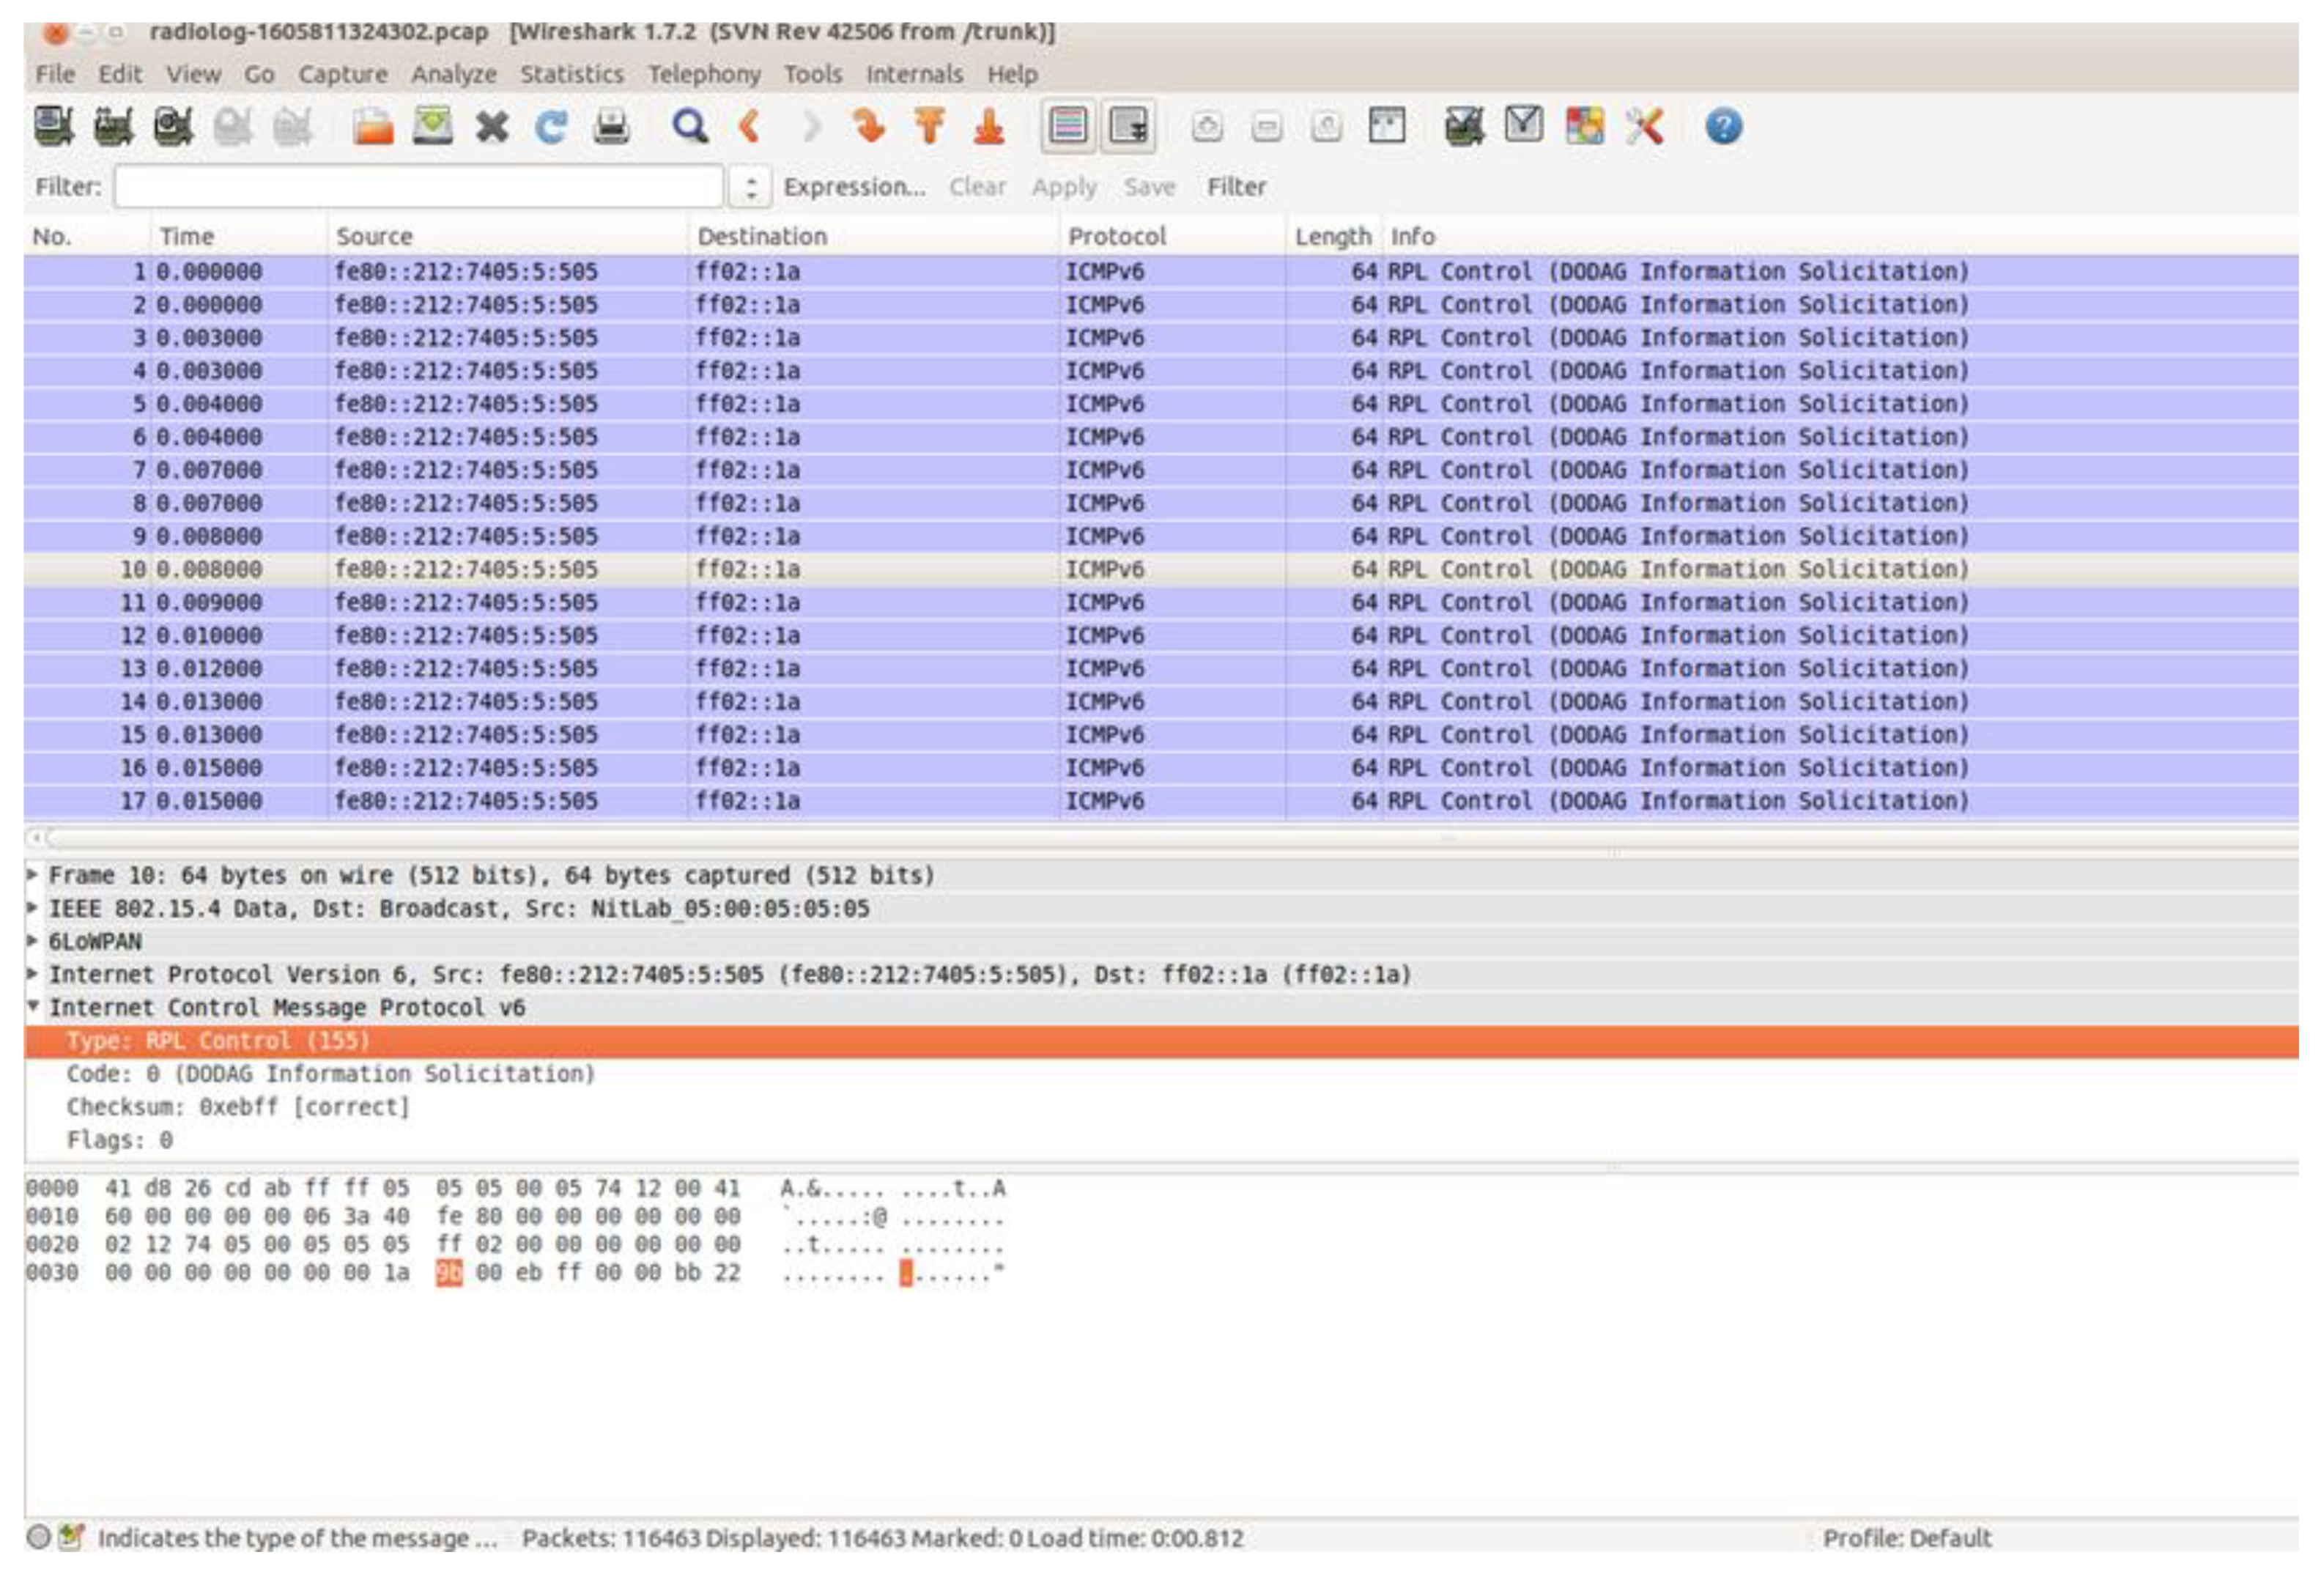The image size is (2324, 1577).
Task: Open preferences wrench icon
Action: [1644, 127]
